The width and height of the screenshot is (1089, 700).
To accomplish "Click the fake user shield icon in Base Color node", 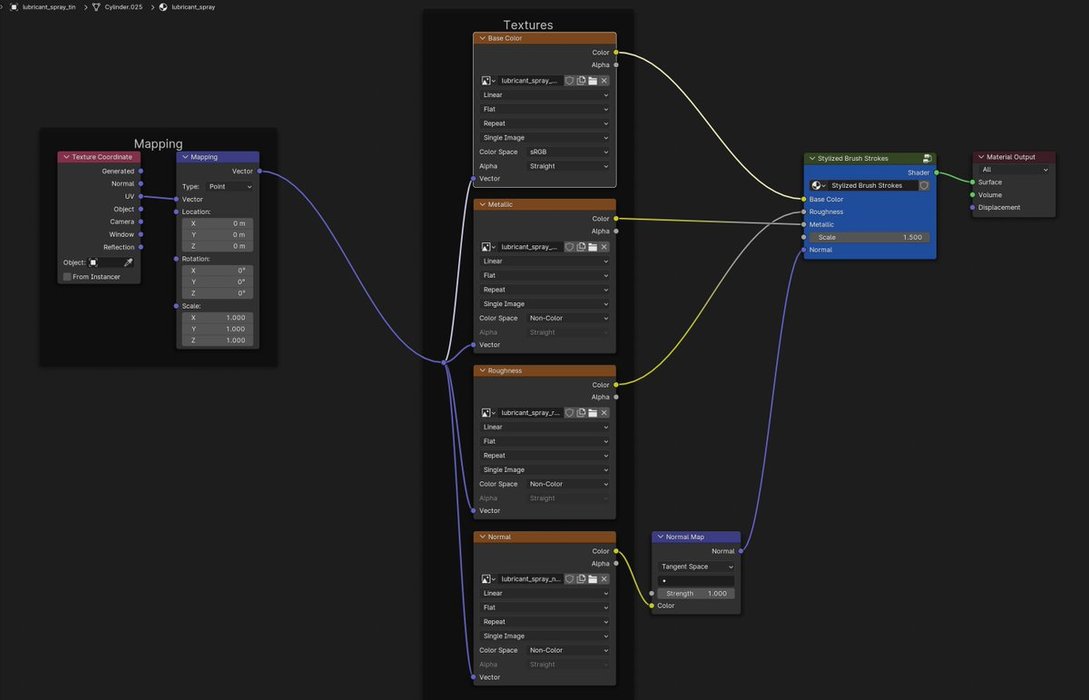I will pos(569,81).
